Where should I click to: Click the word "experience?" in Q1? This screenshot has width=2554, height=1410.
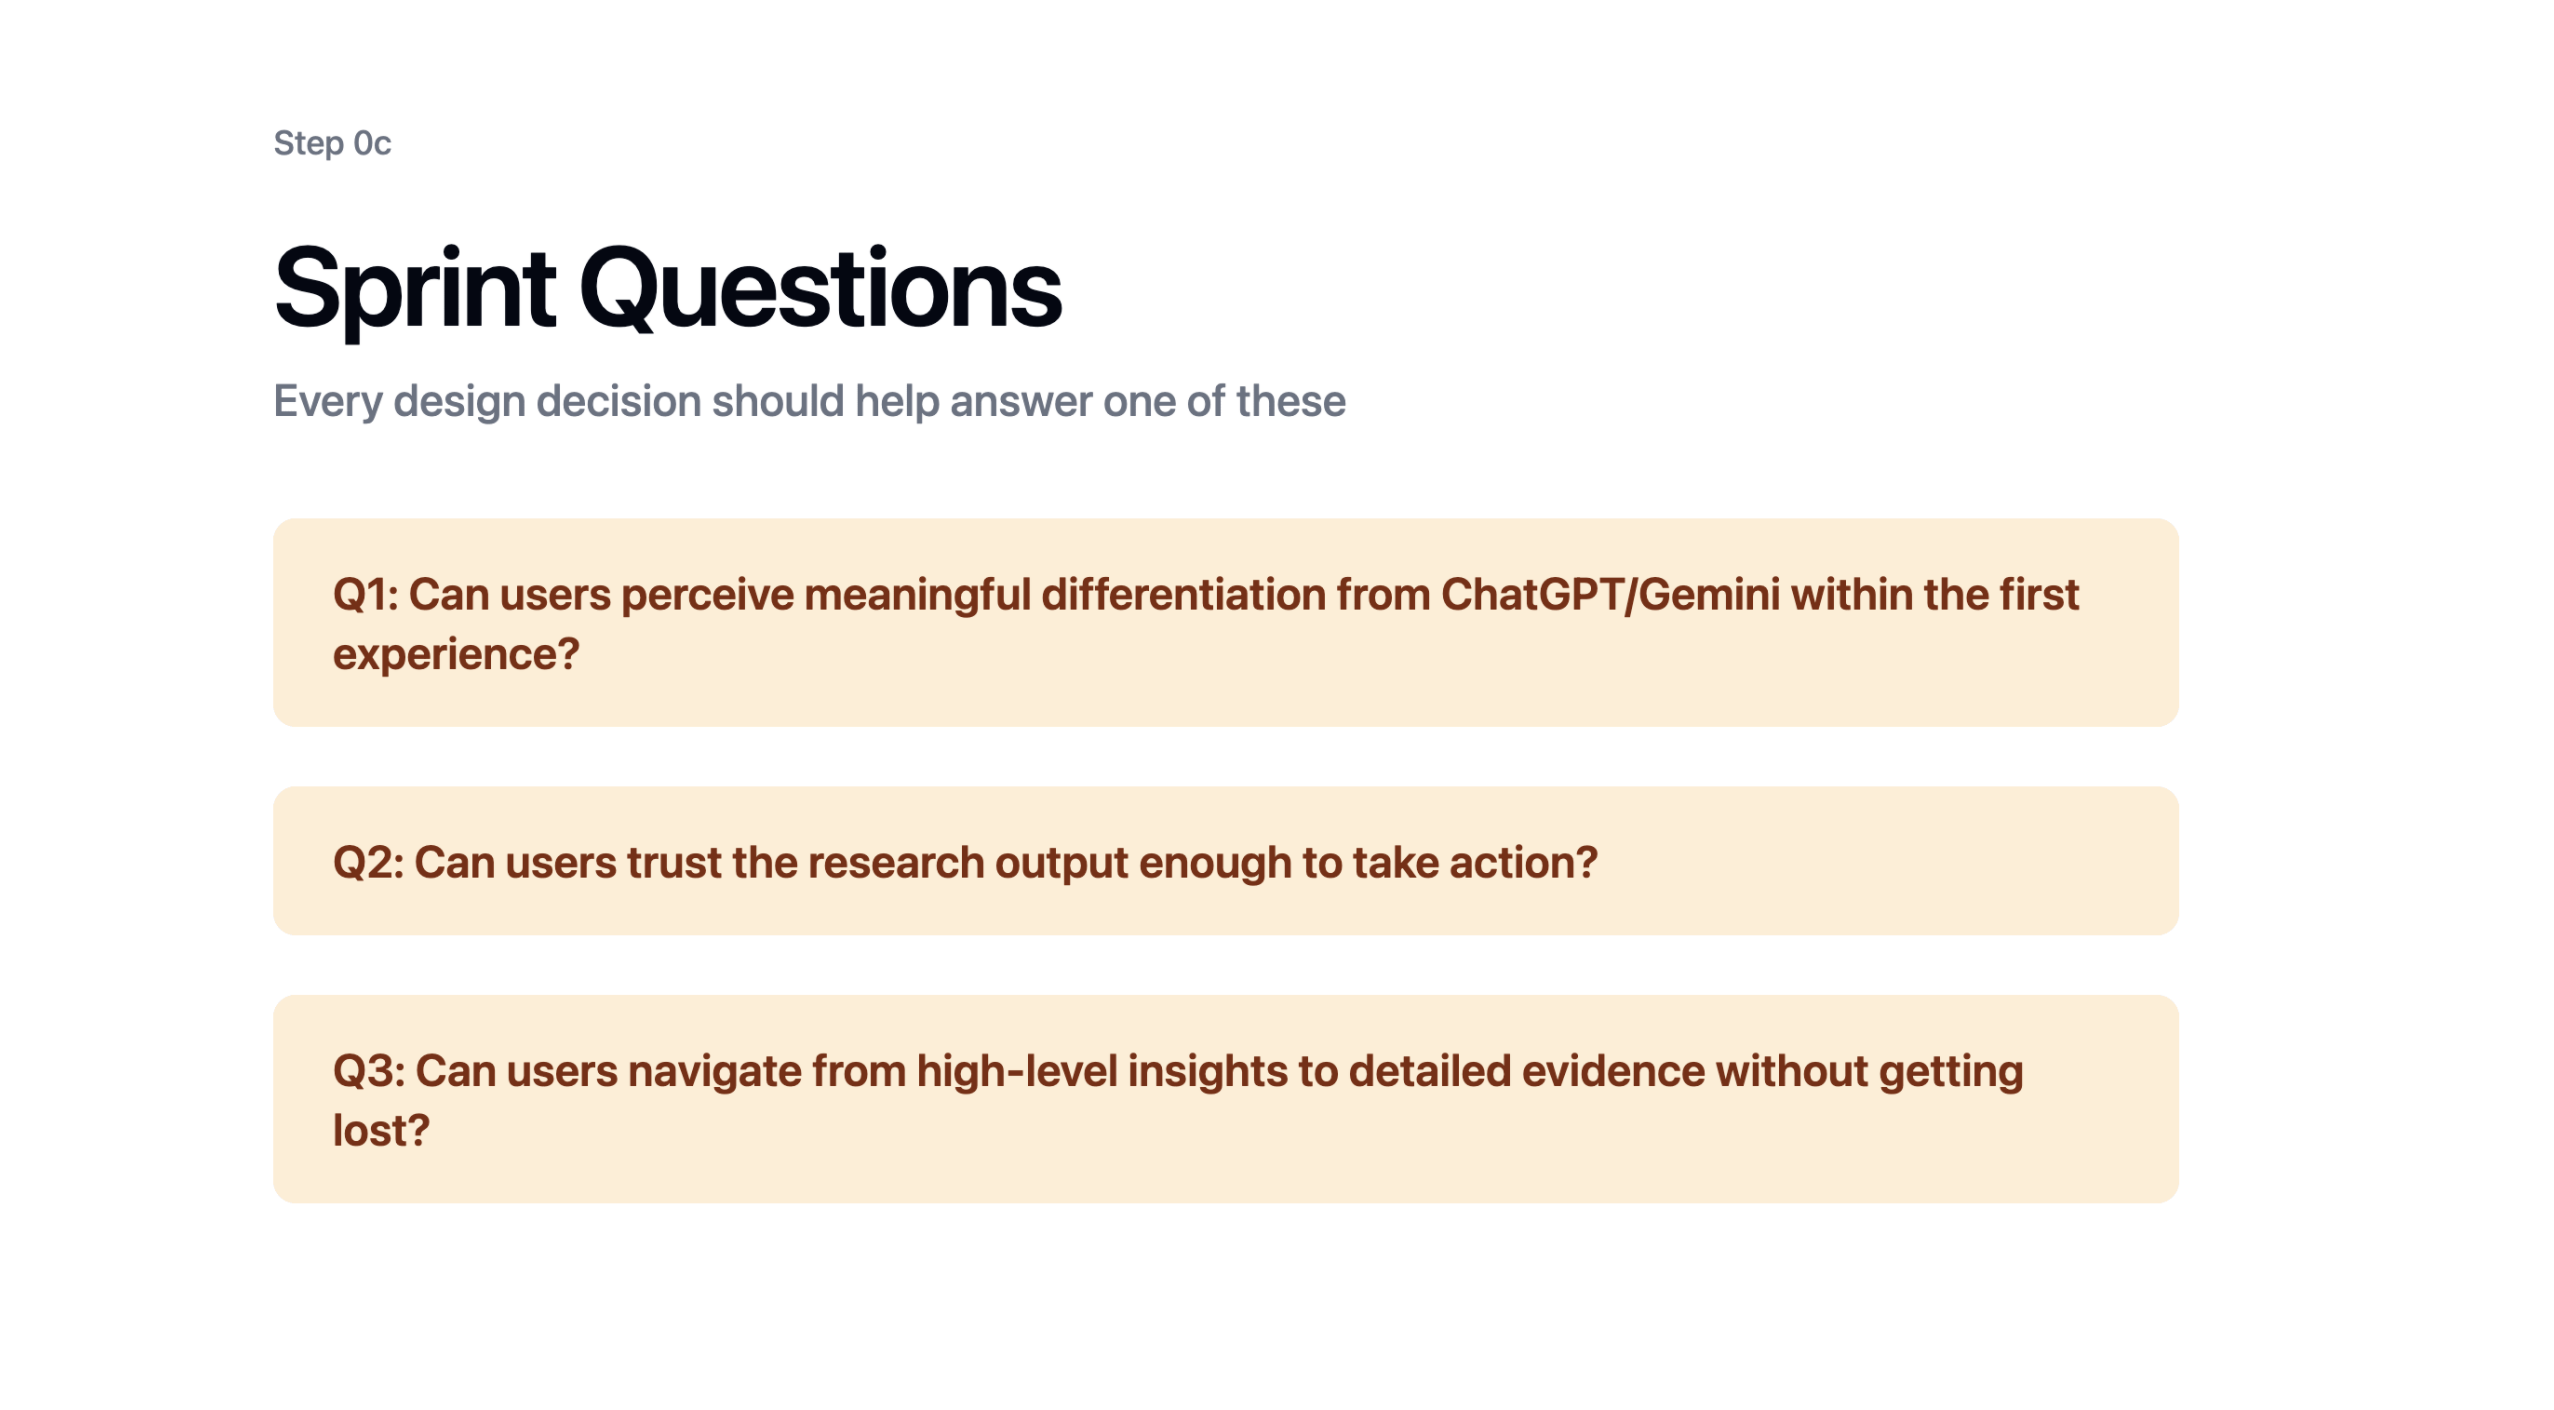point(456,655)
